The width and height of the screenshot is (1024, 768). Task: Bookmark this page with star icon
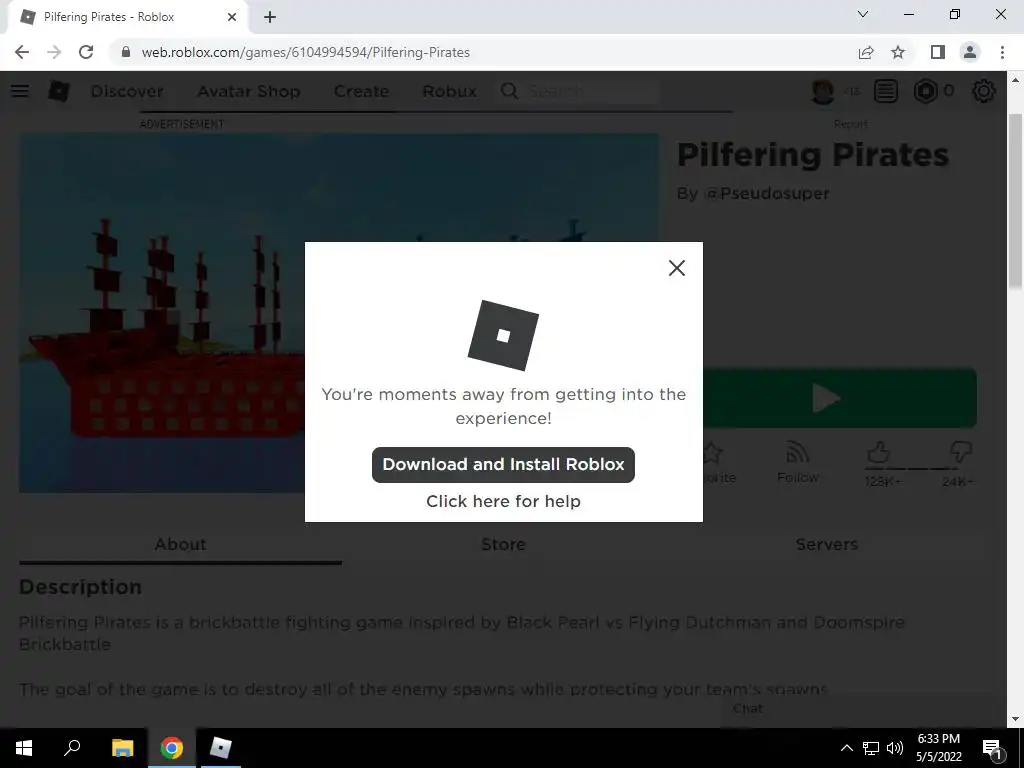pyautogui.click(x=898, y=52)
